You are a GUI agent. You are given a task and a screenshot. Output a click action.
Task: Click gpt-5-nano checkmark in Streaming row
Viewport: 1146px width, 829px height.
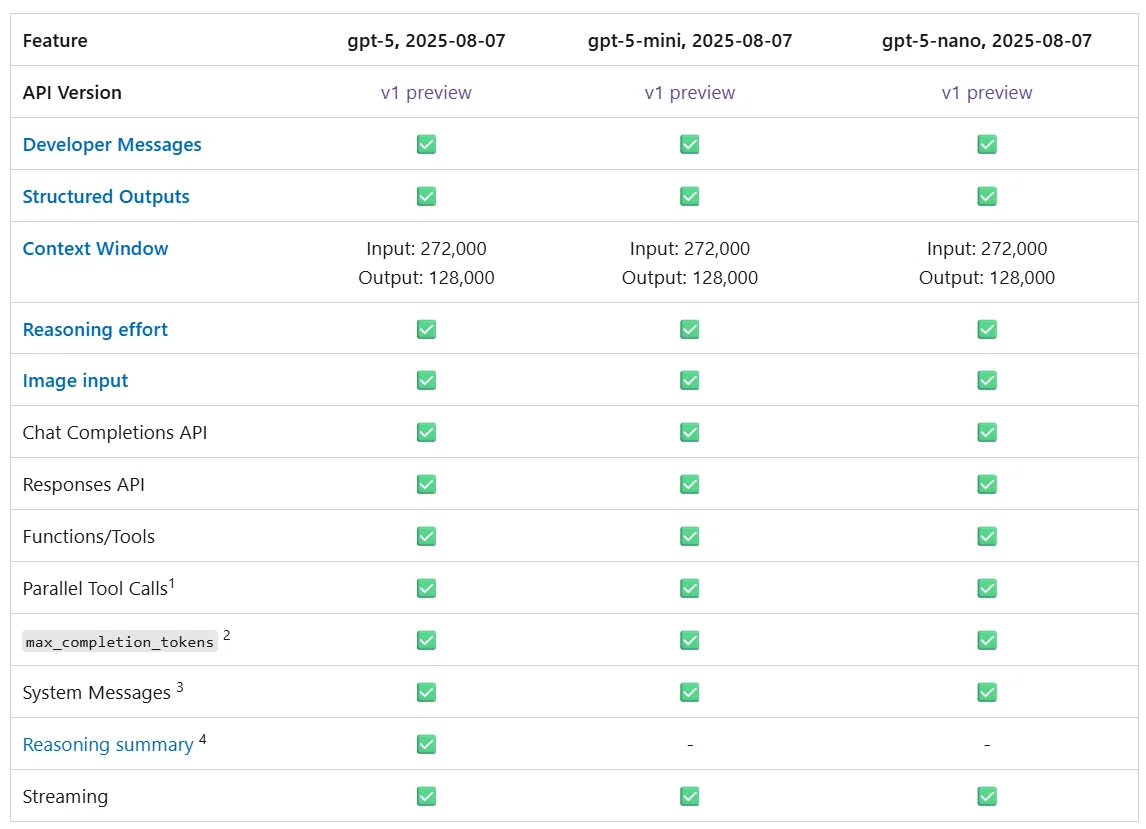click(x=987, y=796)
